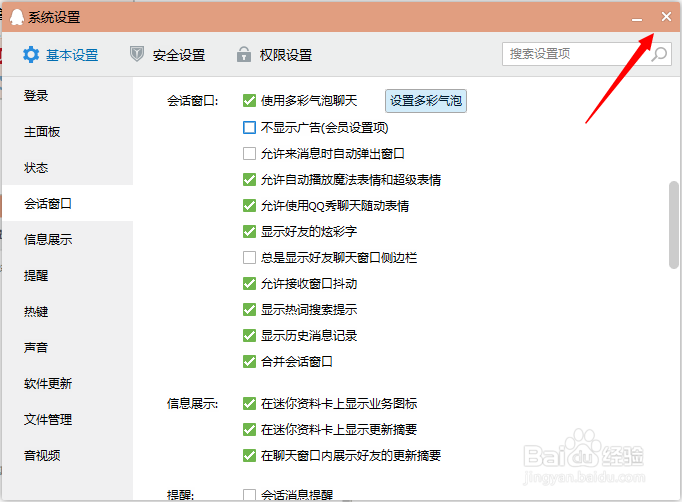
Task: Uncheck 显示好友的炫彩字
Action: point(249,231)
